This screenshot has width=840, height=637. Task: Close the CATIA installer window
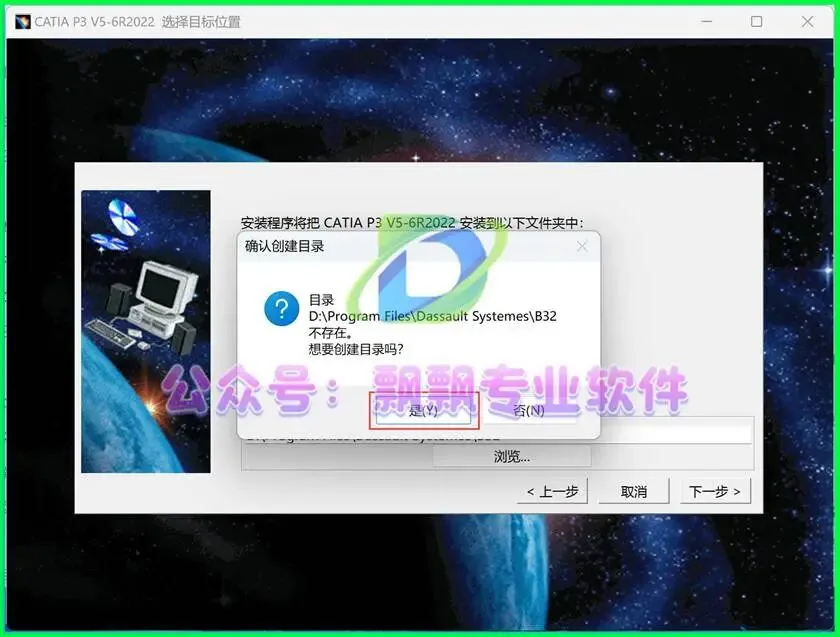point(807,22)
